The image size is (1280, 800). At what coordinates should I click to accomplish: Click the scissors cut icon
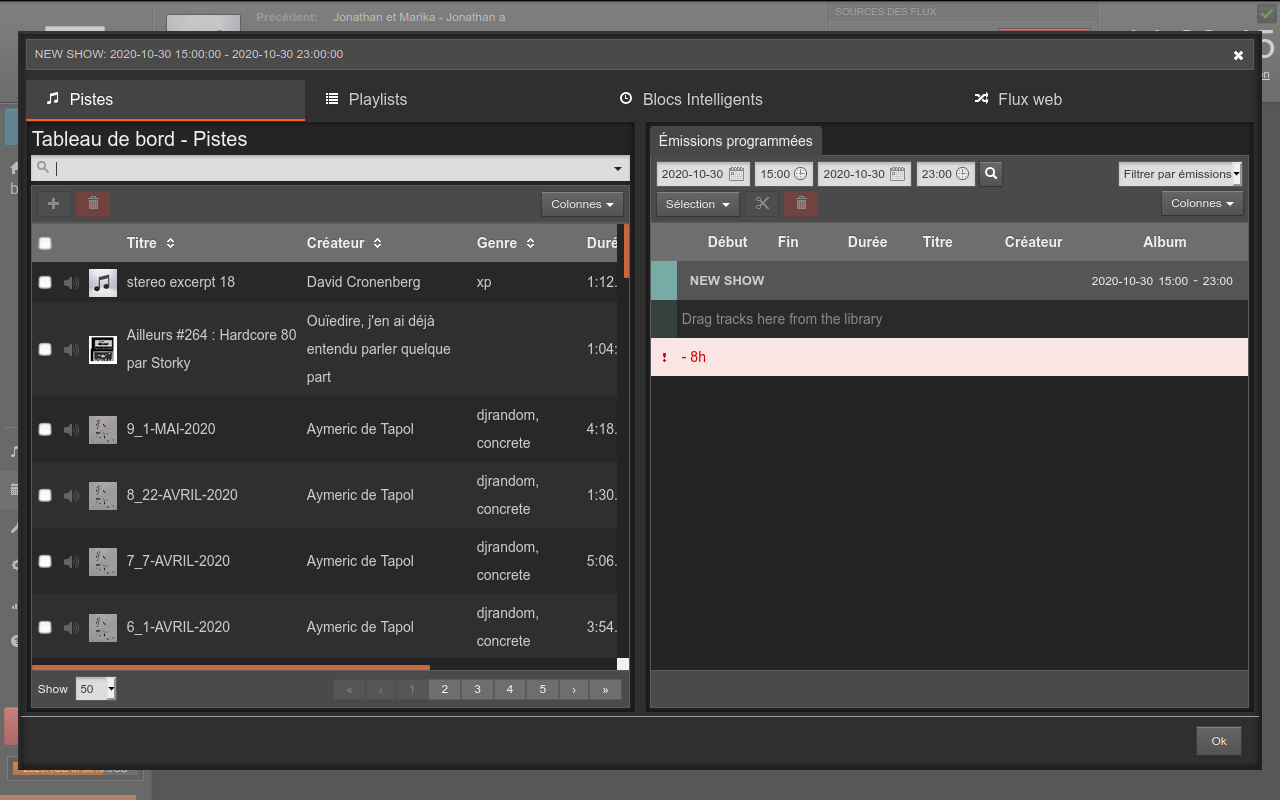[x=762, y=204]
